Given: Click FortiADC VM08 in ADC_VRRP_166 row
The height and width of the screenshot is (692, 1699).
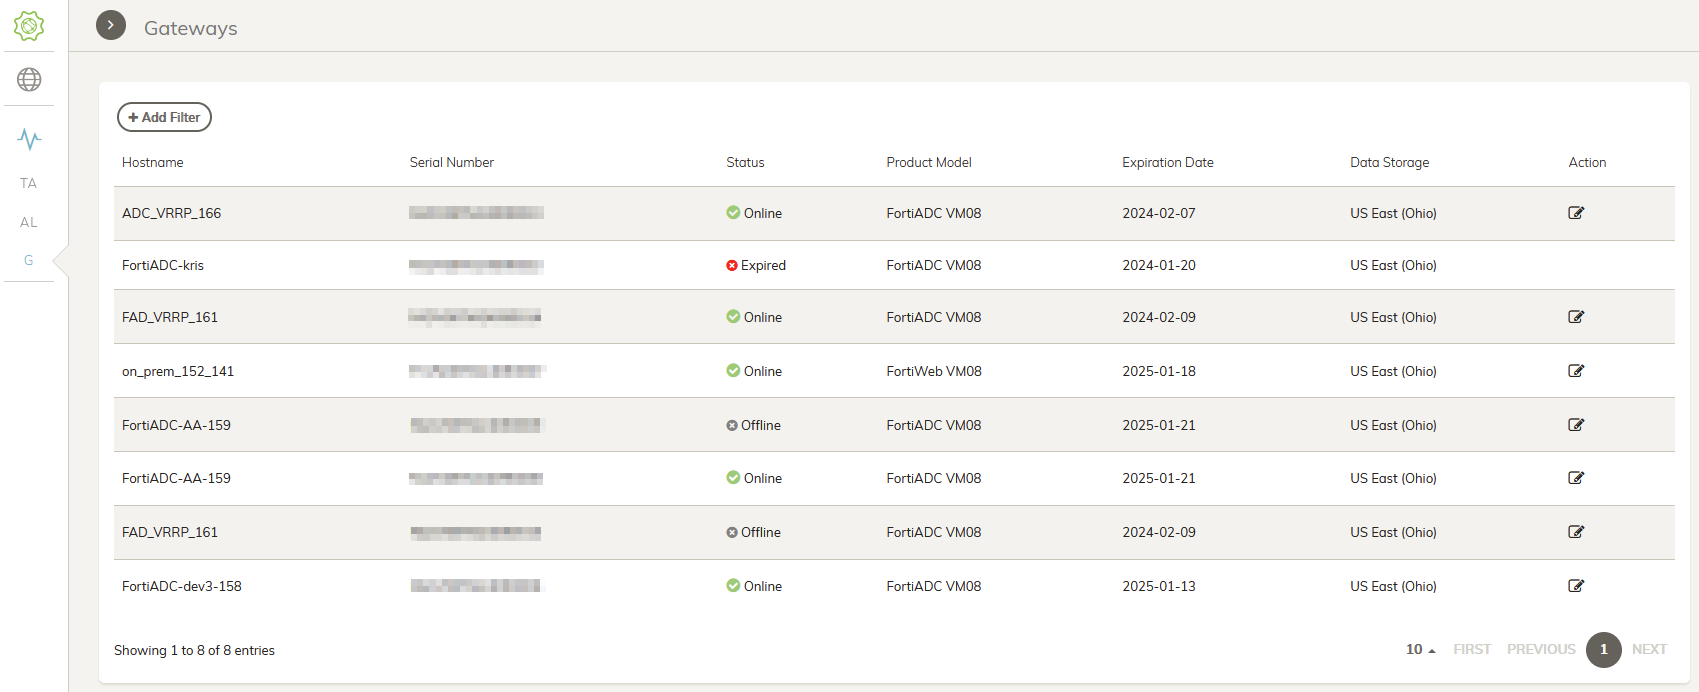Looking at the screenshot, I should tap(934, 213).
